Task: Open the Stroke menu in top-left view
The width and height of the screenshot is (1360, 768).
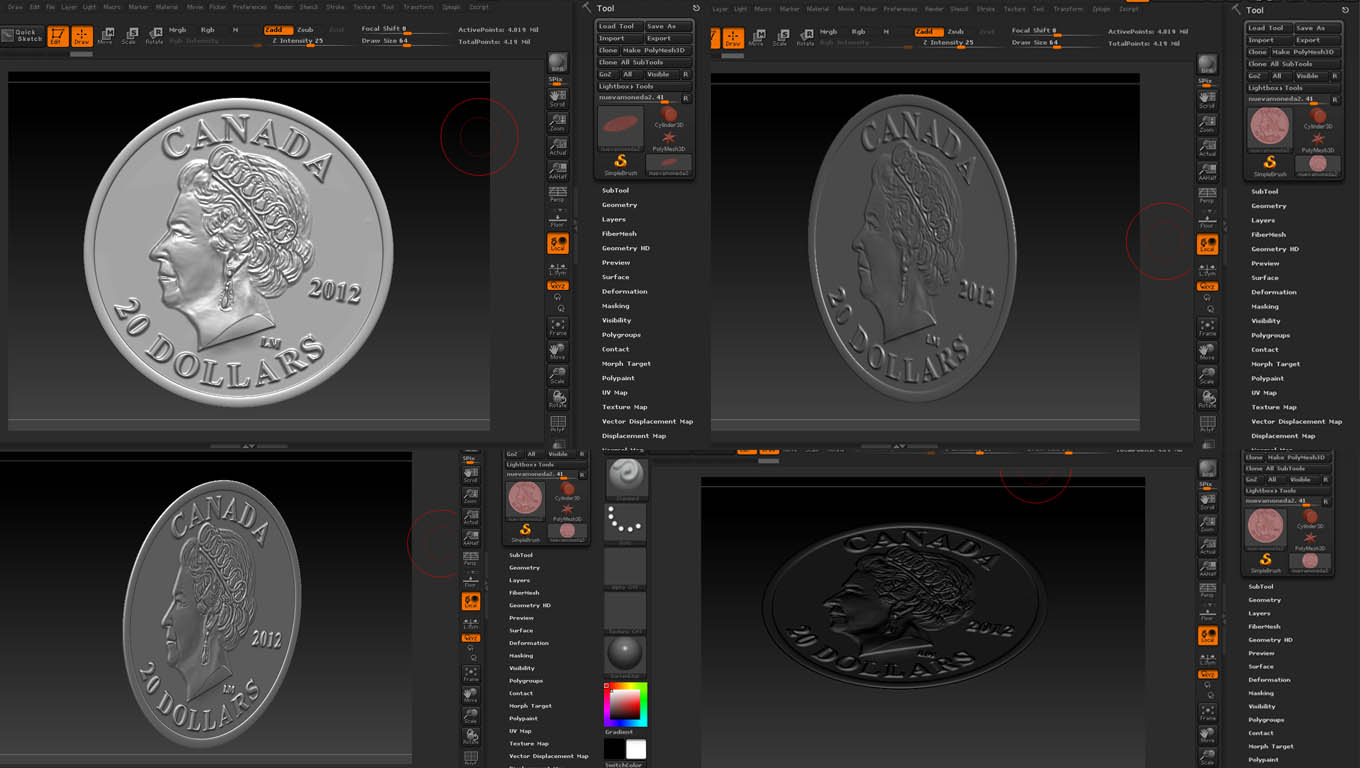Action: [x=334, y=7]
